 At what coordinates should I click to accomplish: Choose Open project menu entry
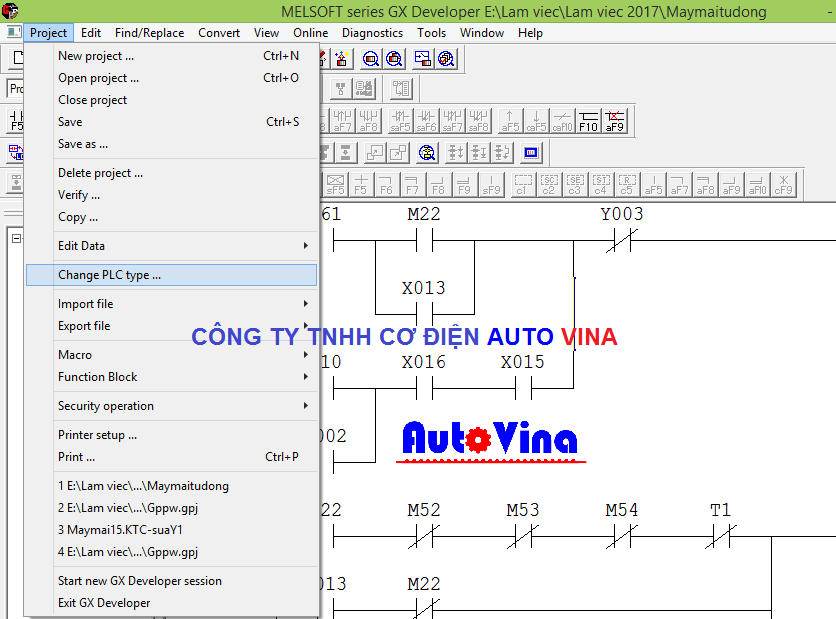coord(171,78)
